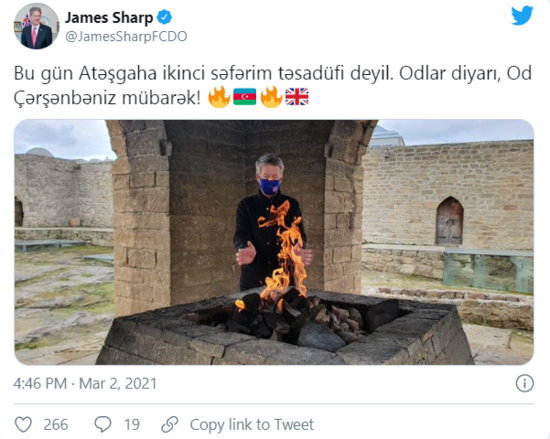
Task: Open the Ateshgah fire temple photo
Action: pos(274,242)
